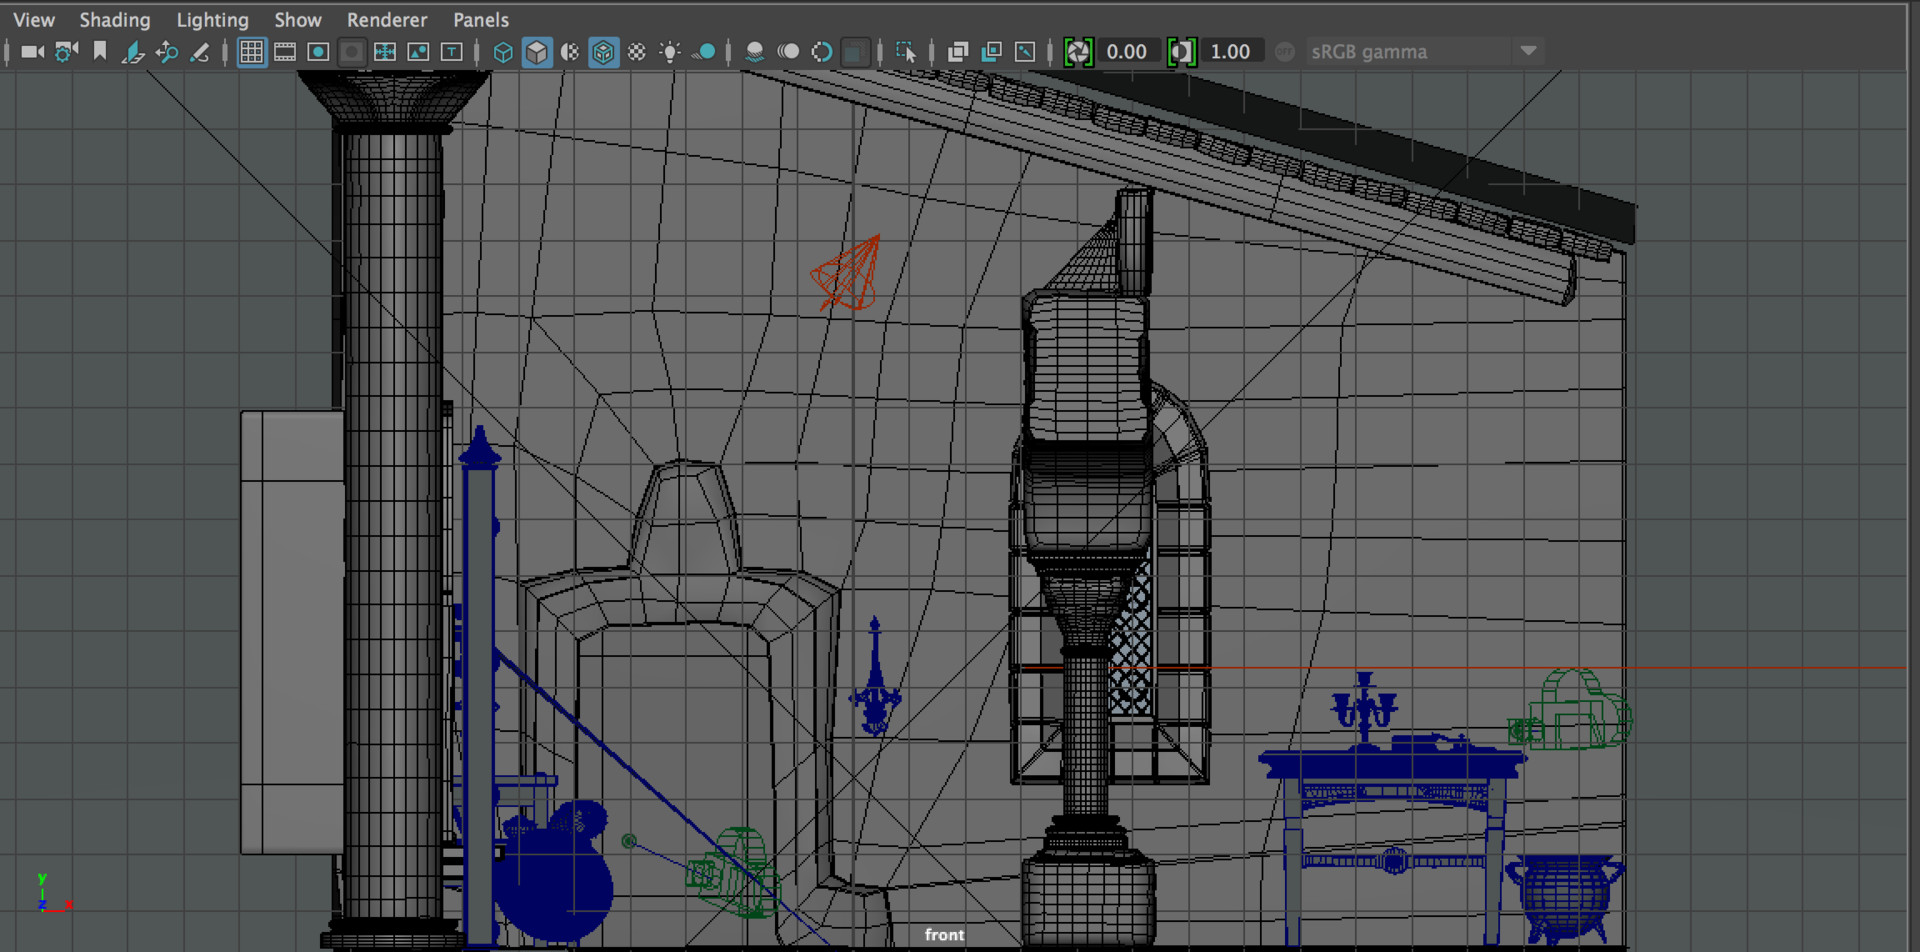
Task: Activate the Grease Pencil tool
Action: pos(200,52)
